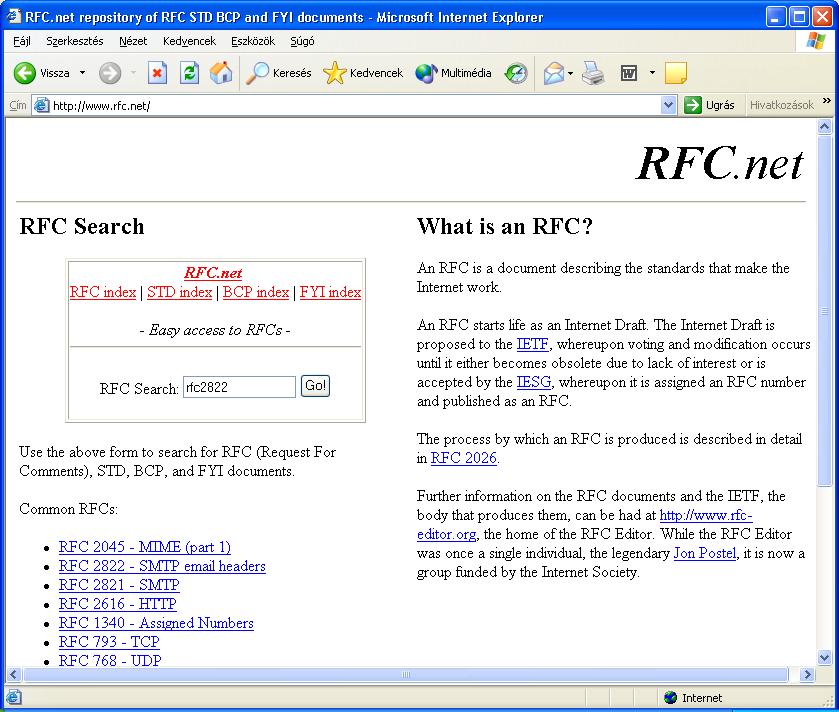Follow the IESG link
The height and width of the screenshot is (712, 839).
(533, 382)
